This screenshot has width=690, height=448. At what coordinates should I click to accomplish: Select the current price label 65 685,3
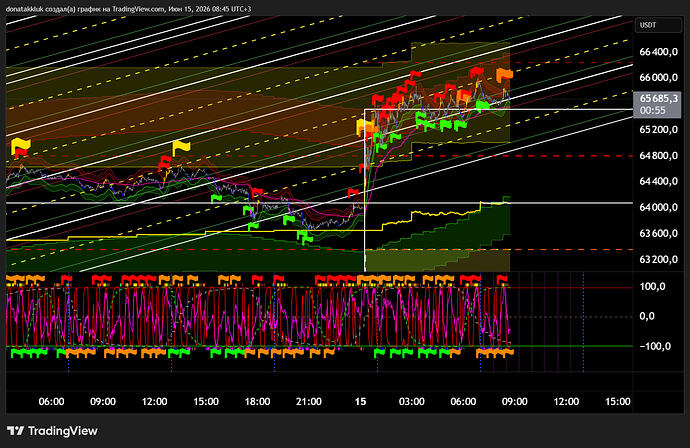(659, 99)
